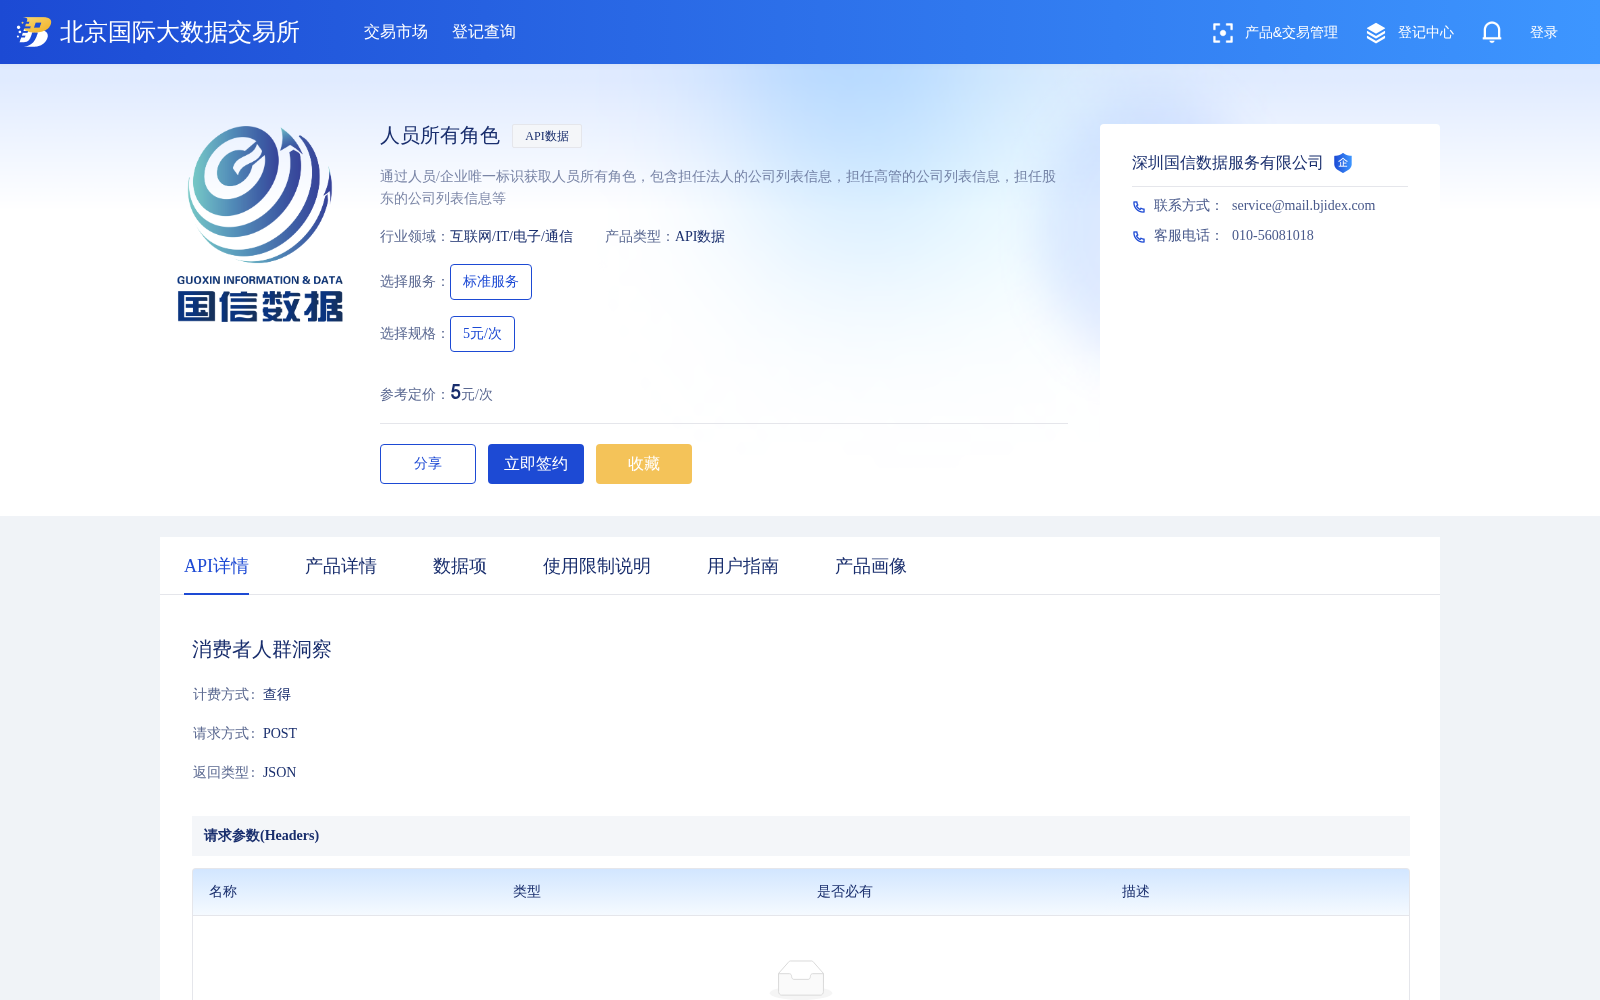Image resolution: width=1600 pixels, height=1000 pixels.
Task: Click 登录 to sign in
Action: point(1543,33)
